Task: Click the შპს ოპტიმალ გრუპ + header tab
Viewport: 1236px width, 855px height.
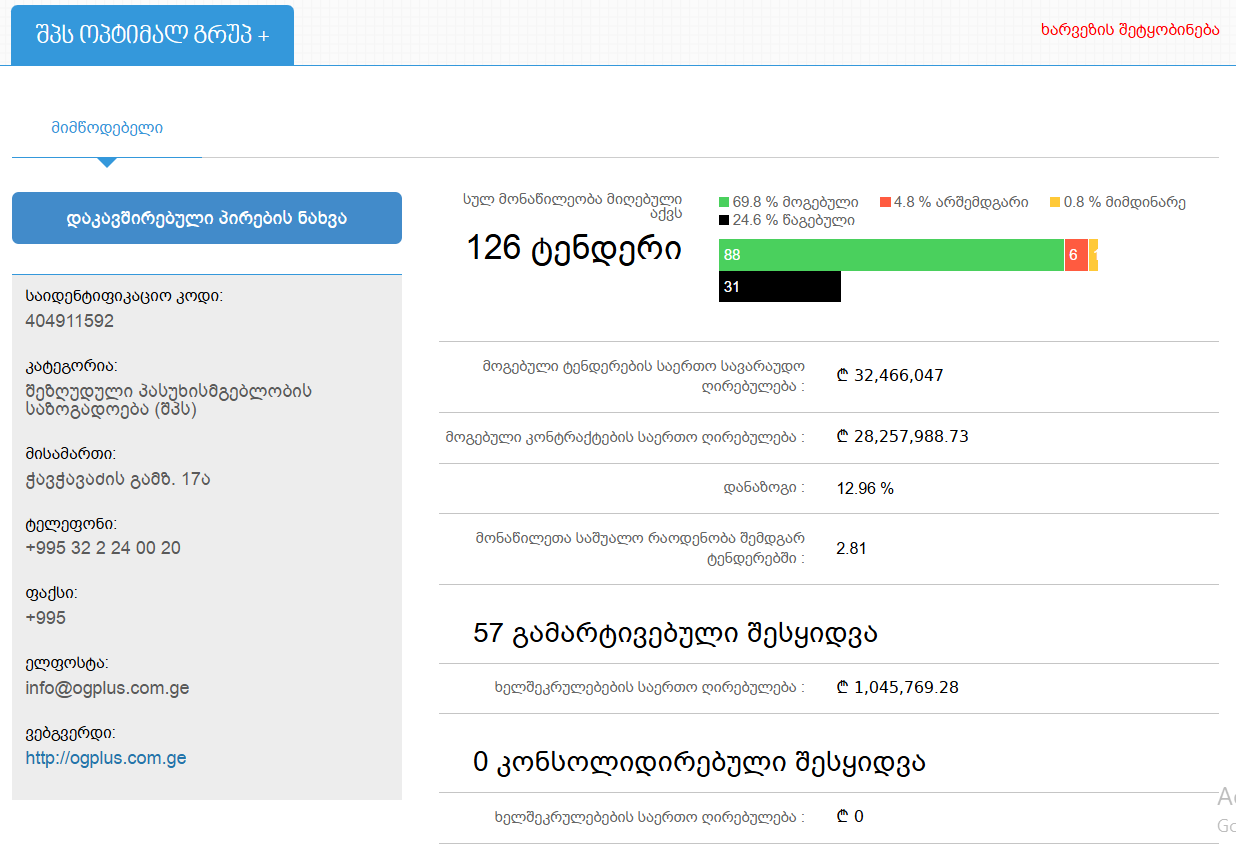Action: pos(152,35)
